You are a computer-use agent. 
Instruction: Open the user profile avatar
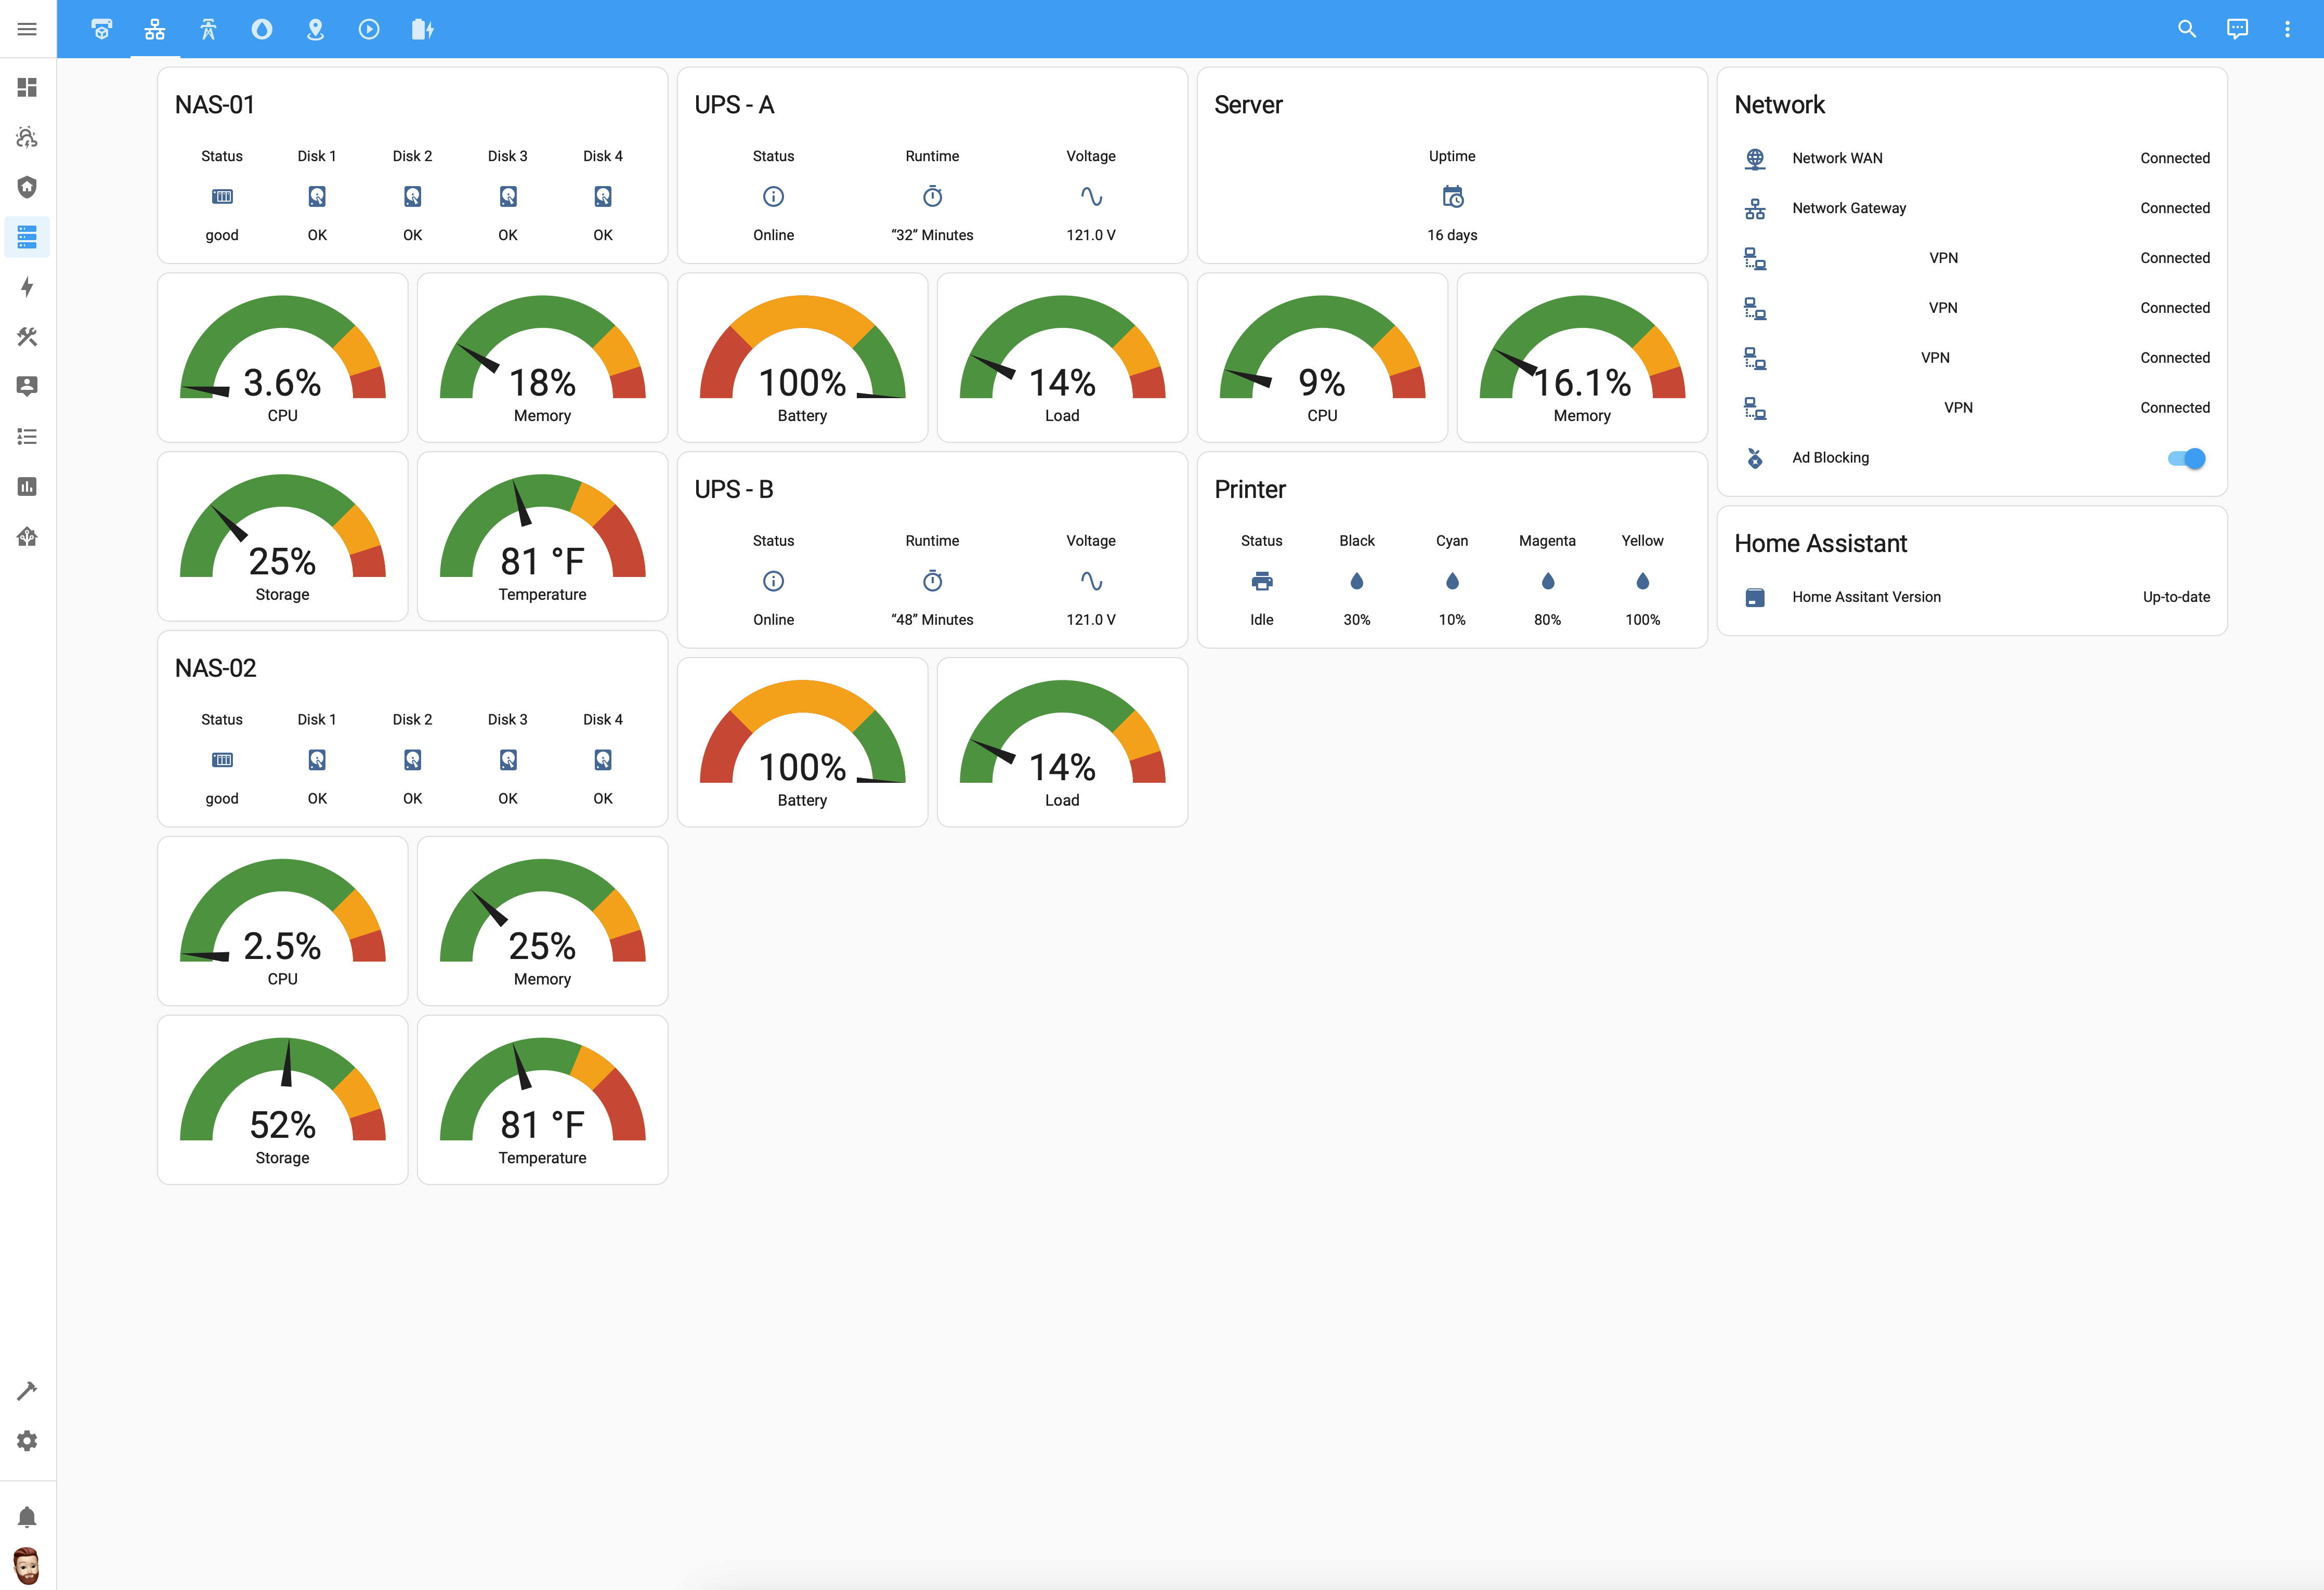[27, 1565]
